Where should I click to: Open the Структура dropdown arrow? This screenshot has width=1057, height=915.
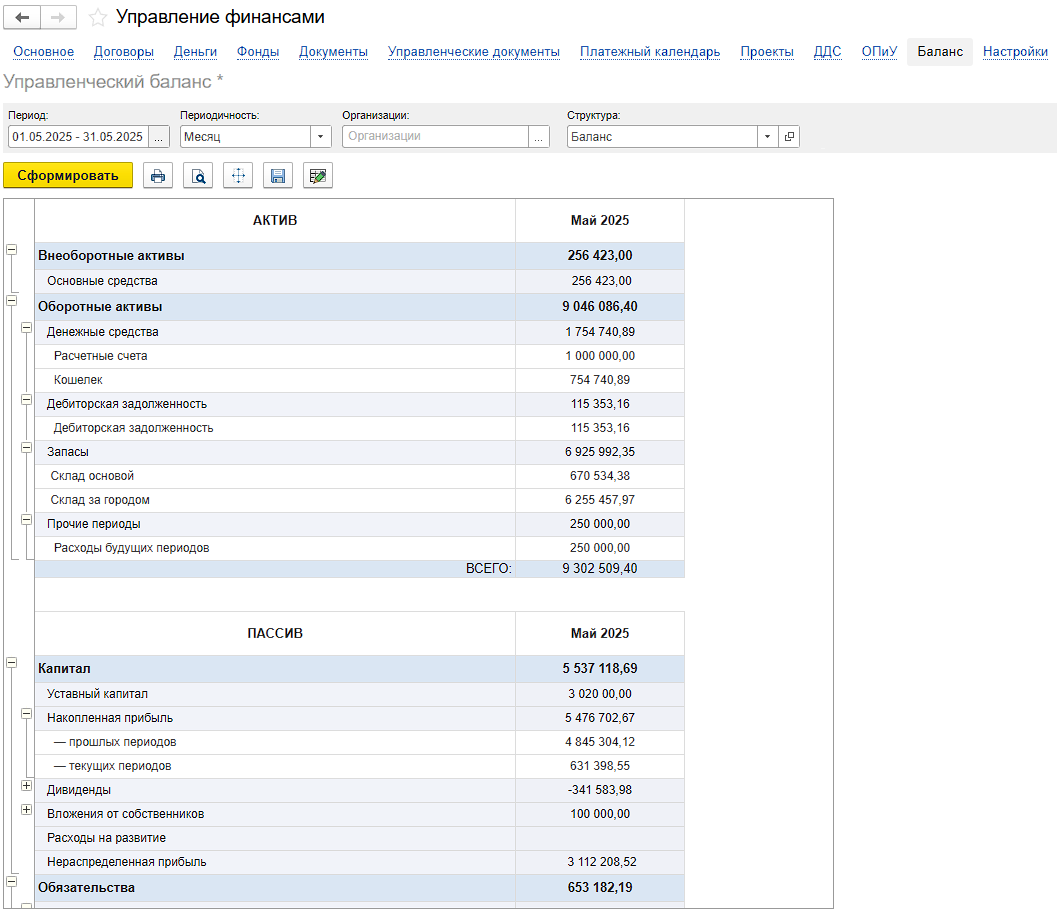(x=767, y=136)
